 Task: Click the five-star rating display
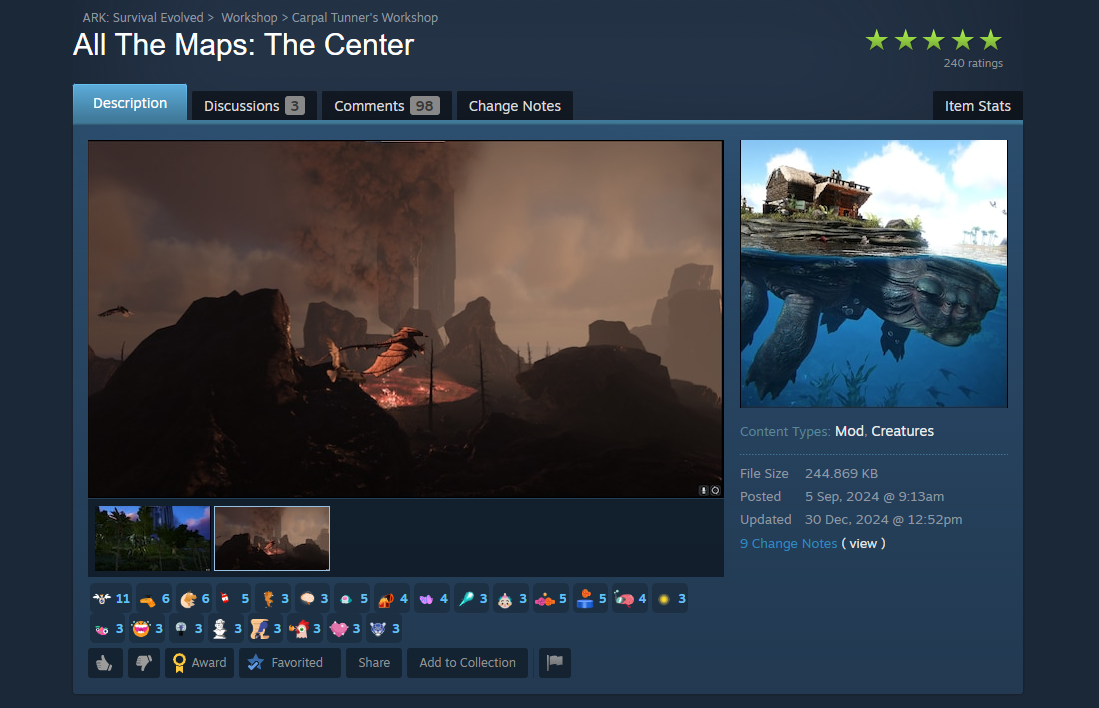point(934,40)
